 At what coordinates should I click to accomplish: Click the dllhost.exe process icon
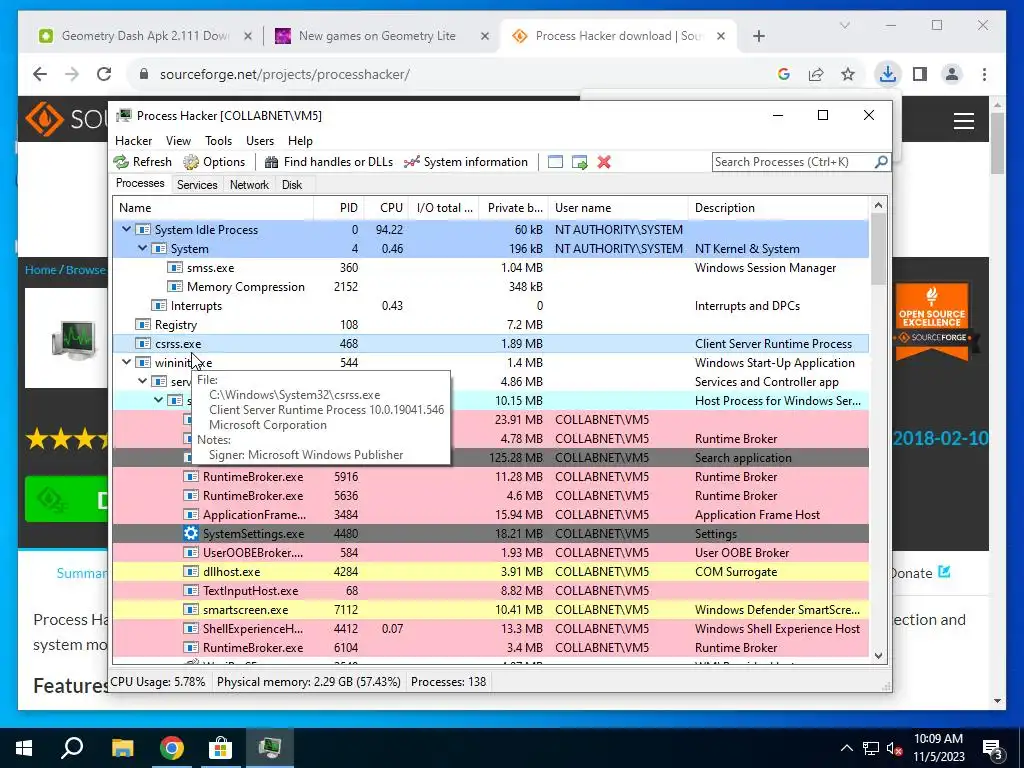pyautogui.click(x=191, y=571)
